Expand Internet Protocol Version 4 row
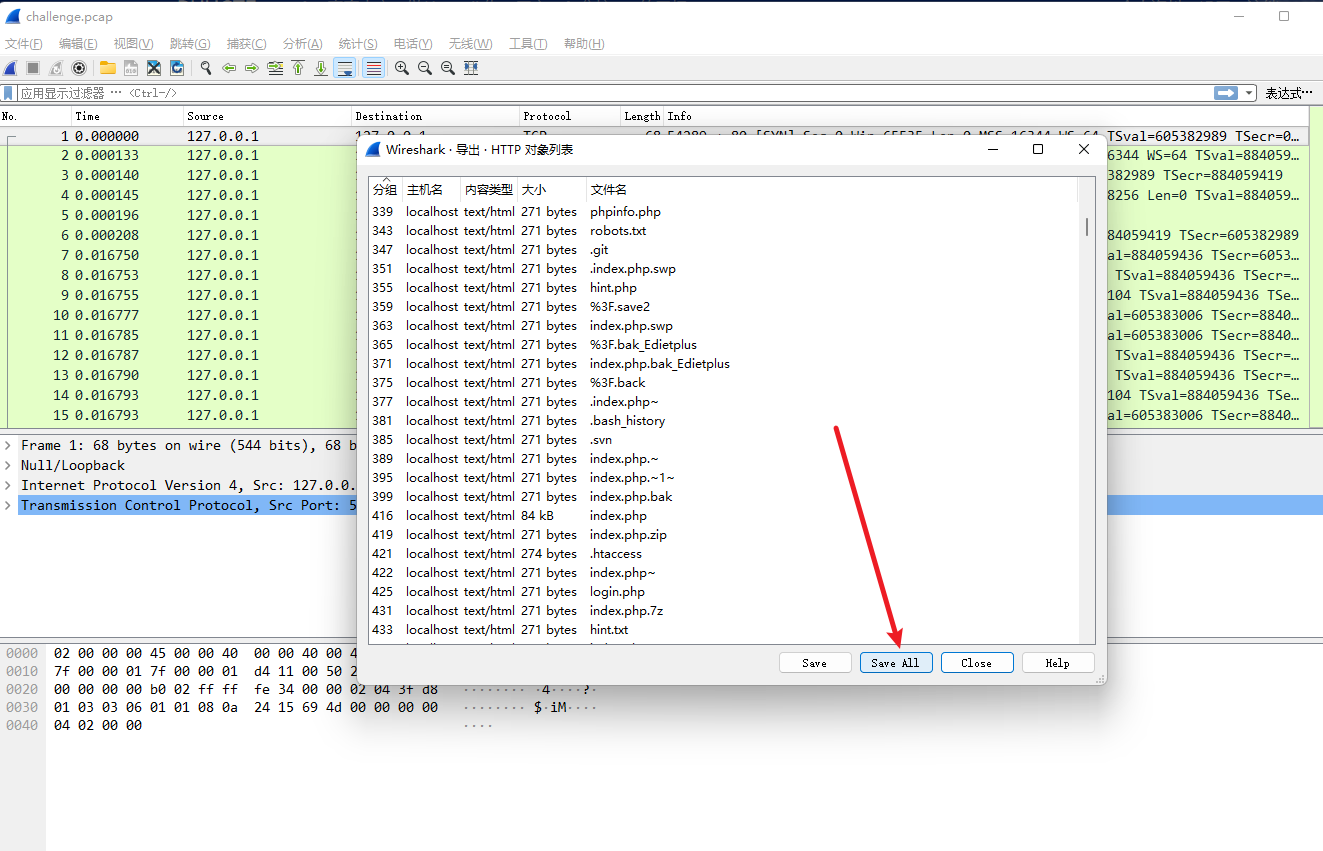The width and height of the screenshot is (1323, 851). (x=9, y=485)
